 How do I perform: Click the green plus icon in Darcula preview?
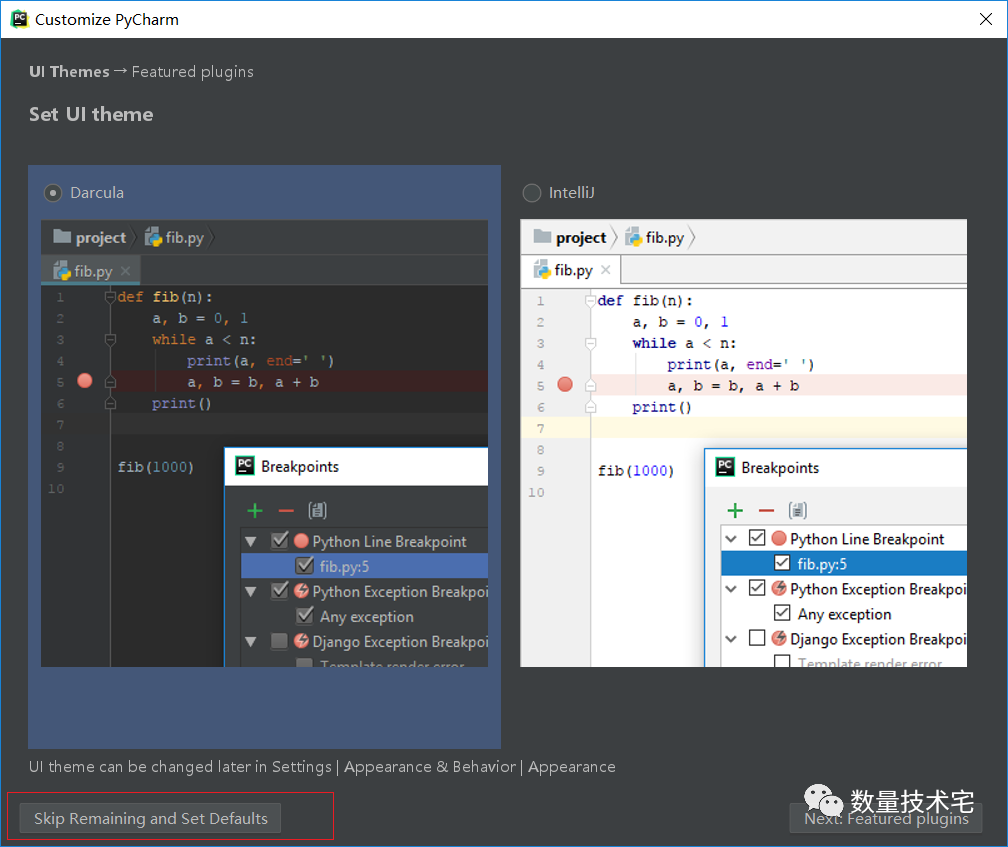click(x=255, y=511)
